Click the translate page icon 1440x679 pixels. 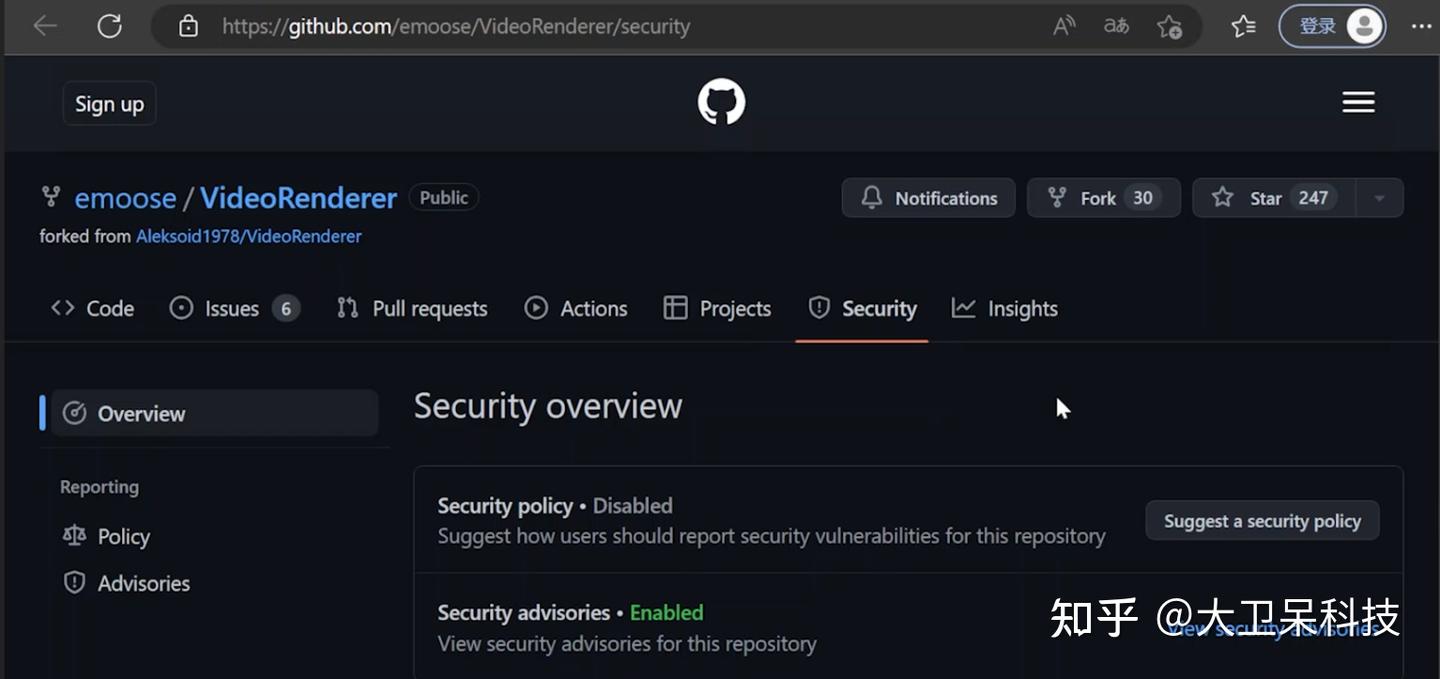click(1116, 26)
